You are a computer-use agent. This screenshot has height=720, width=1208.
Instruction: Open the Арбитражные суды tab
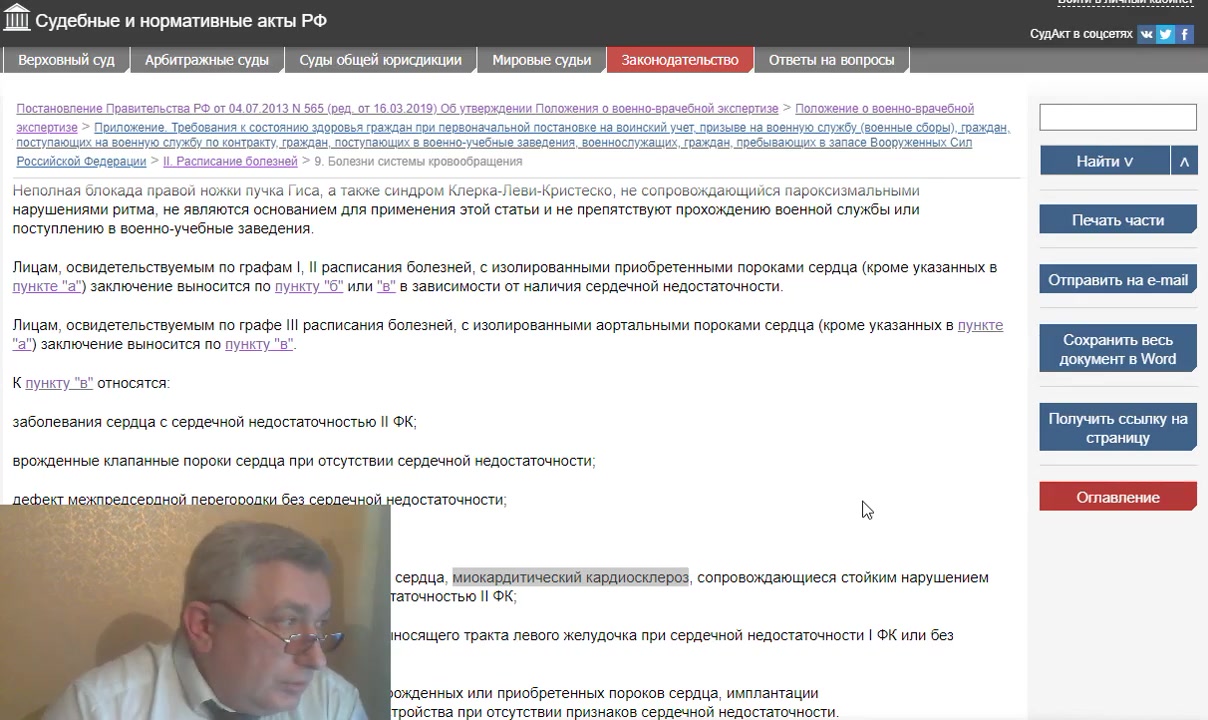point(207,60)
